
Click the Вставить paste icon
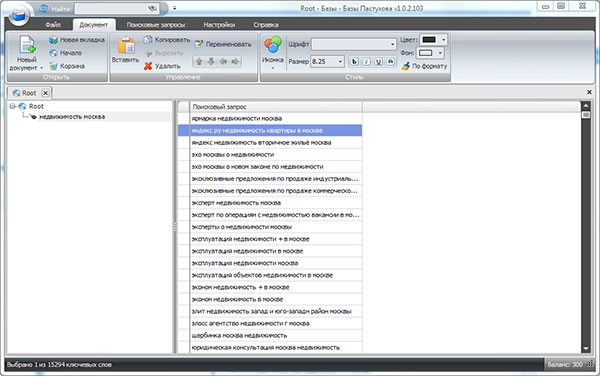126,45
